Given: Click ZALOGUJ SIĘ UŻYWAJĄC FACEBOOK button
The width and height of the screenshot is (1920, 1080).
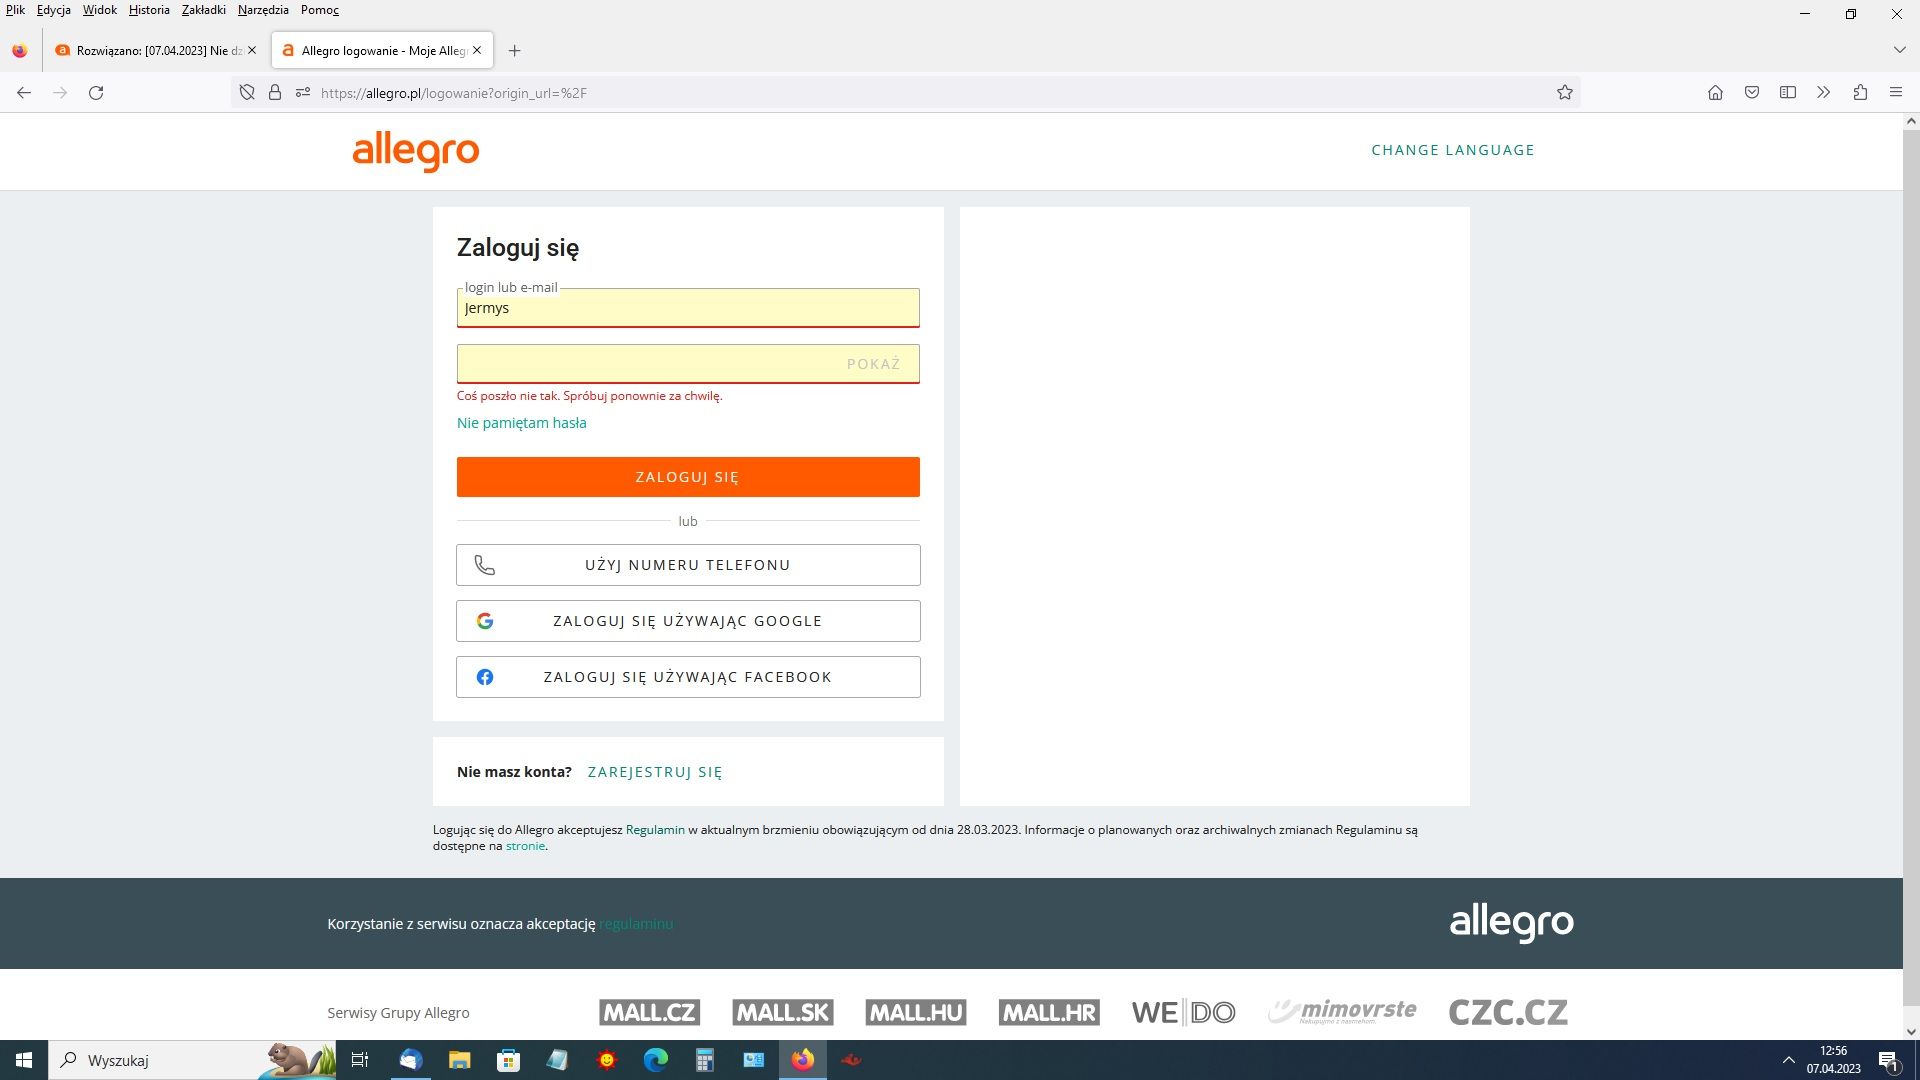Looking at the screenshot, I should pos(688,677).
